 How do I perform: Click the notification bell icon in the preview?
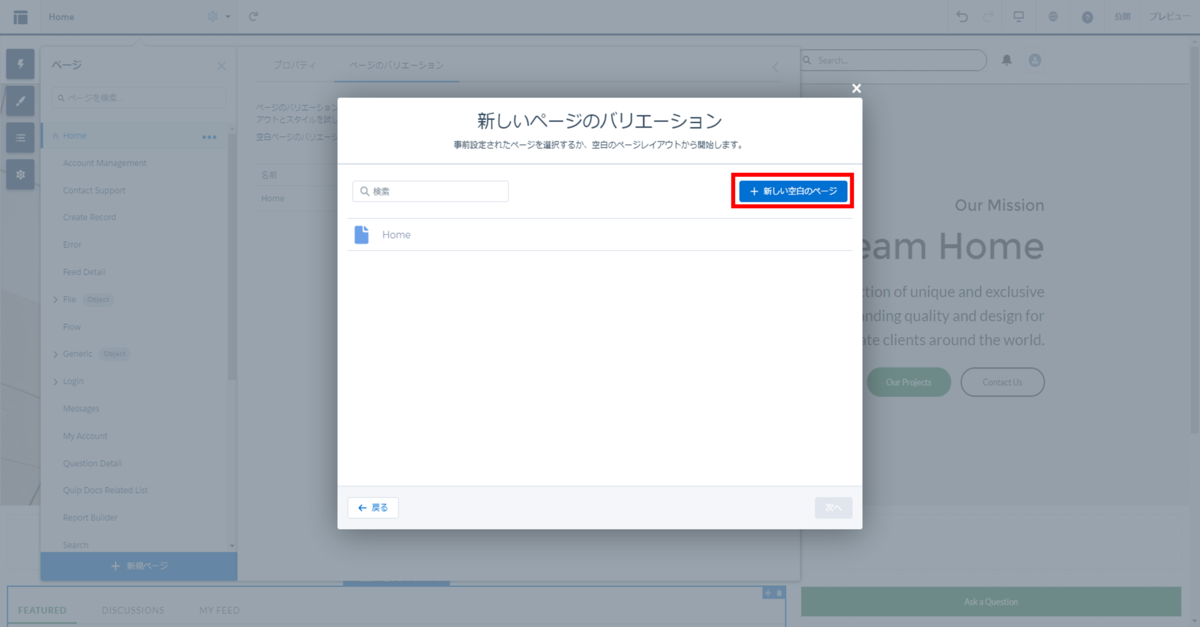pos(1007,60)
